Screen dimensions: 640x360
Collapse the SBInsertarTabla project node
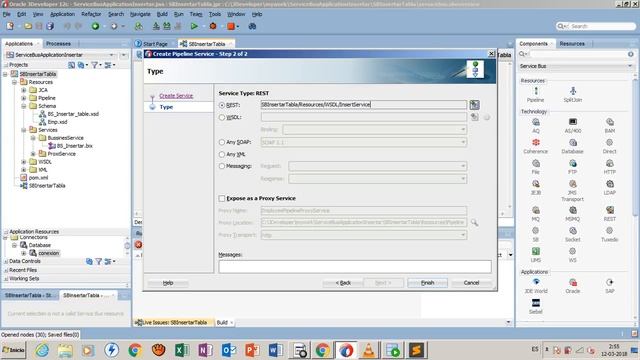click(5, 74)
